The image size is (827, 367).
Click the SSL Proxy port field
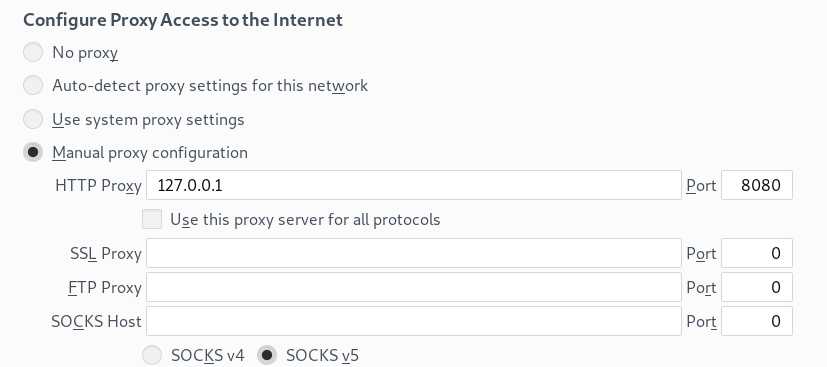point(757,253)
